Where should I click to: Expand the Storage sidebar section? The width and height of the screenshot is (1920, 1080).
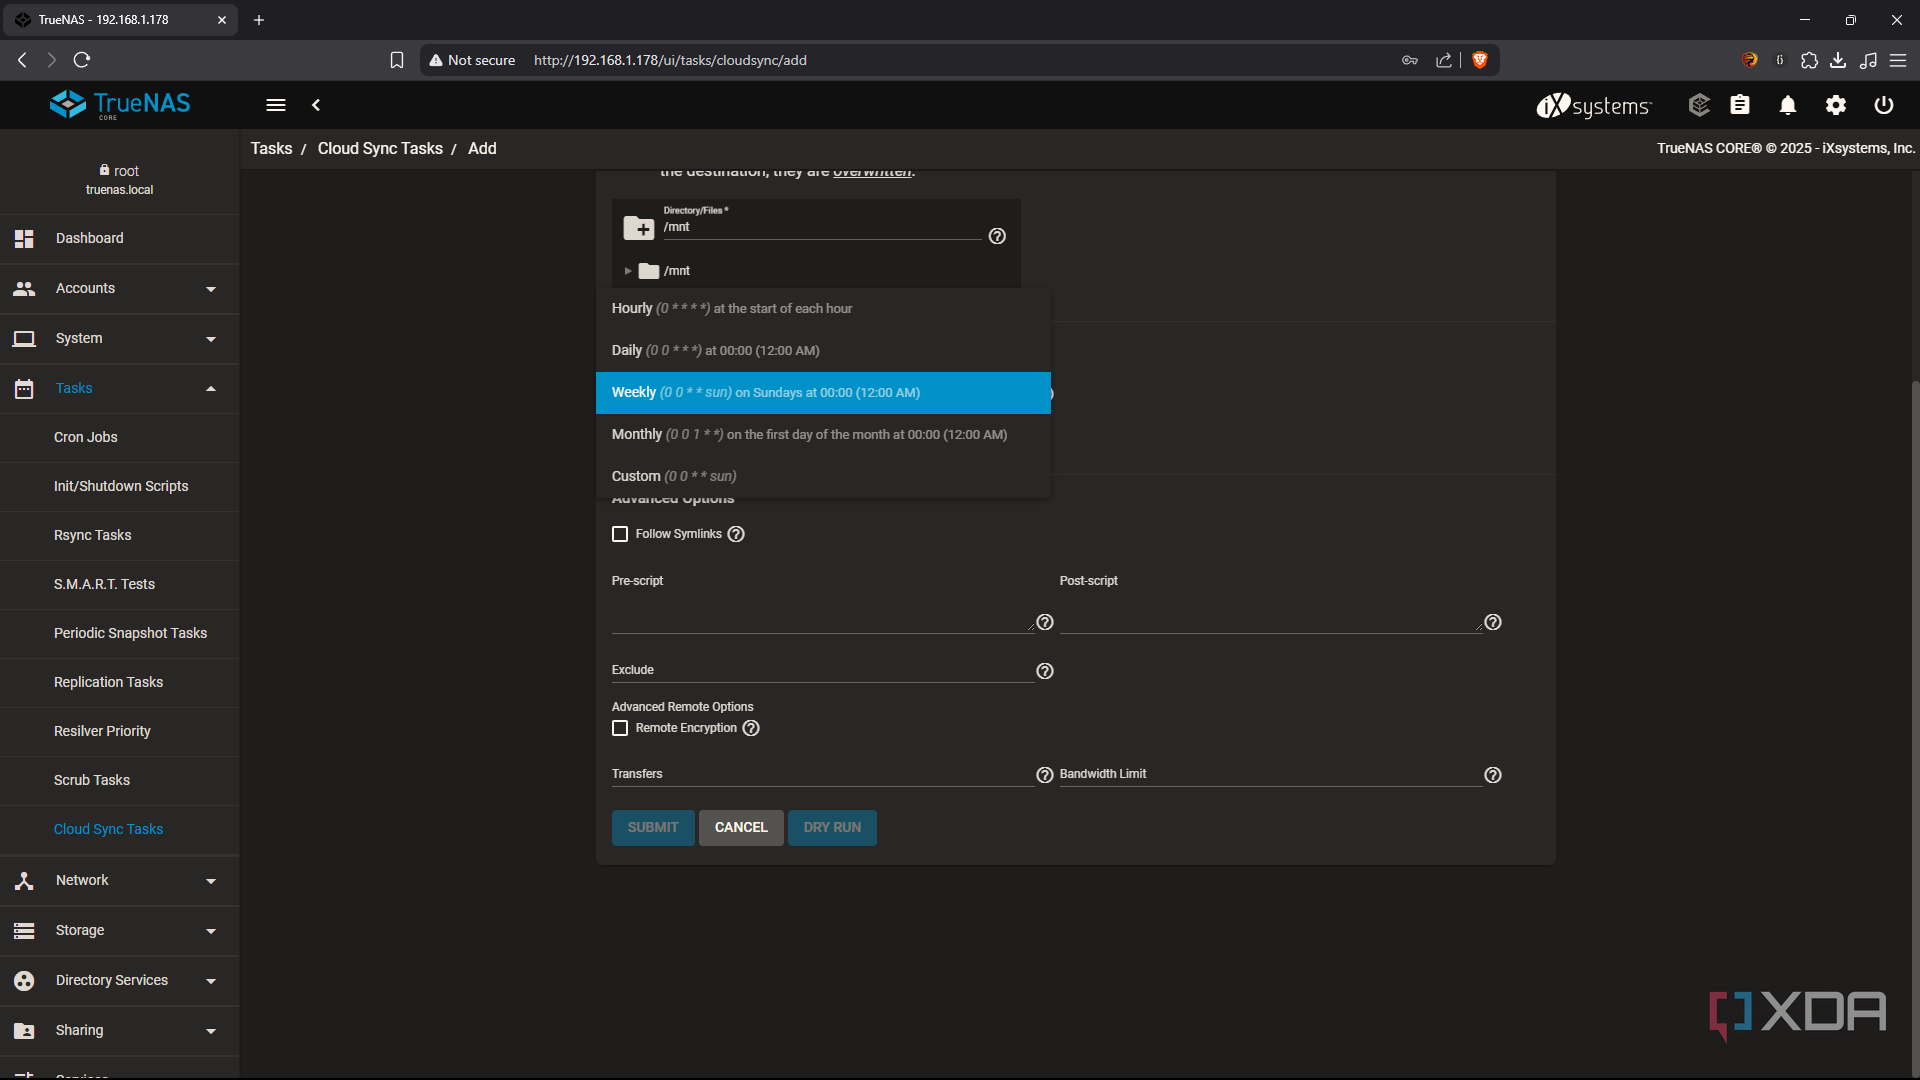coord(120,931)
